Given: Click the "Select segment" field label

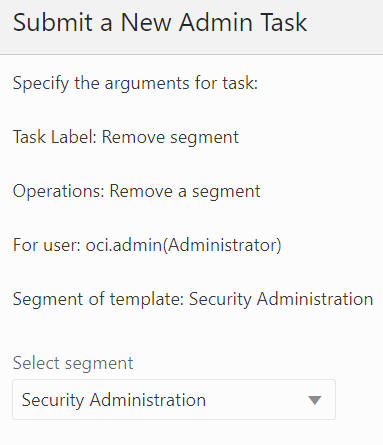Looking at the screenshot, I should (73, 363).
